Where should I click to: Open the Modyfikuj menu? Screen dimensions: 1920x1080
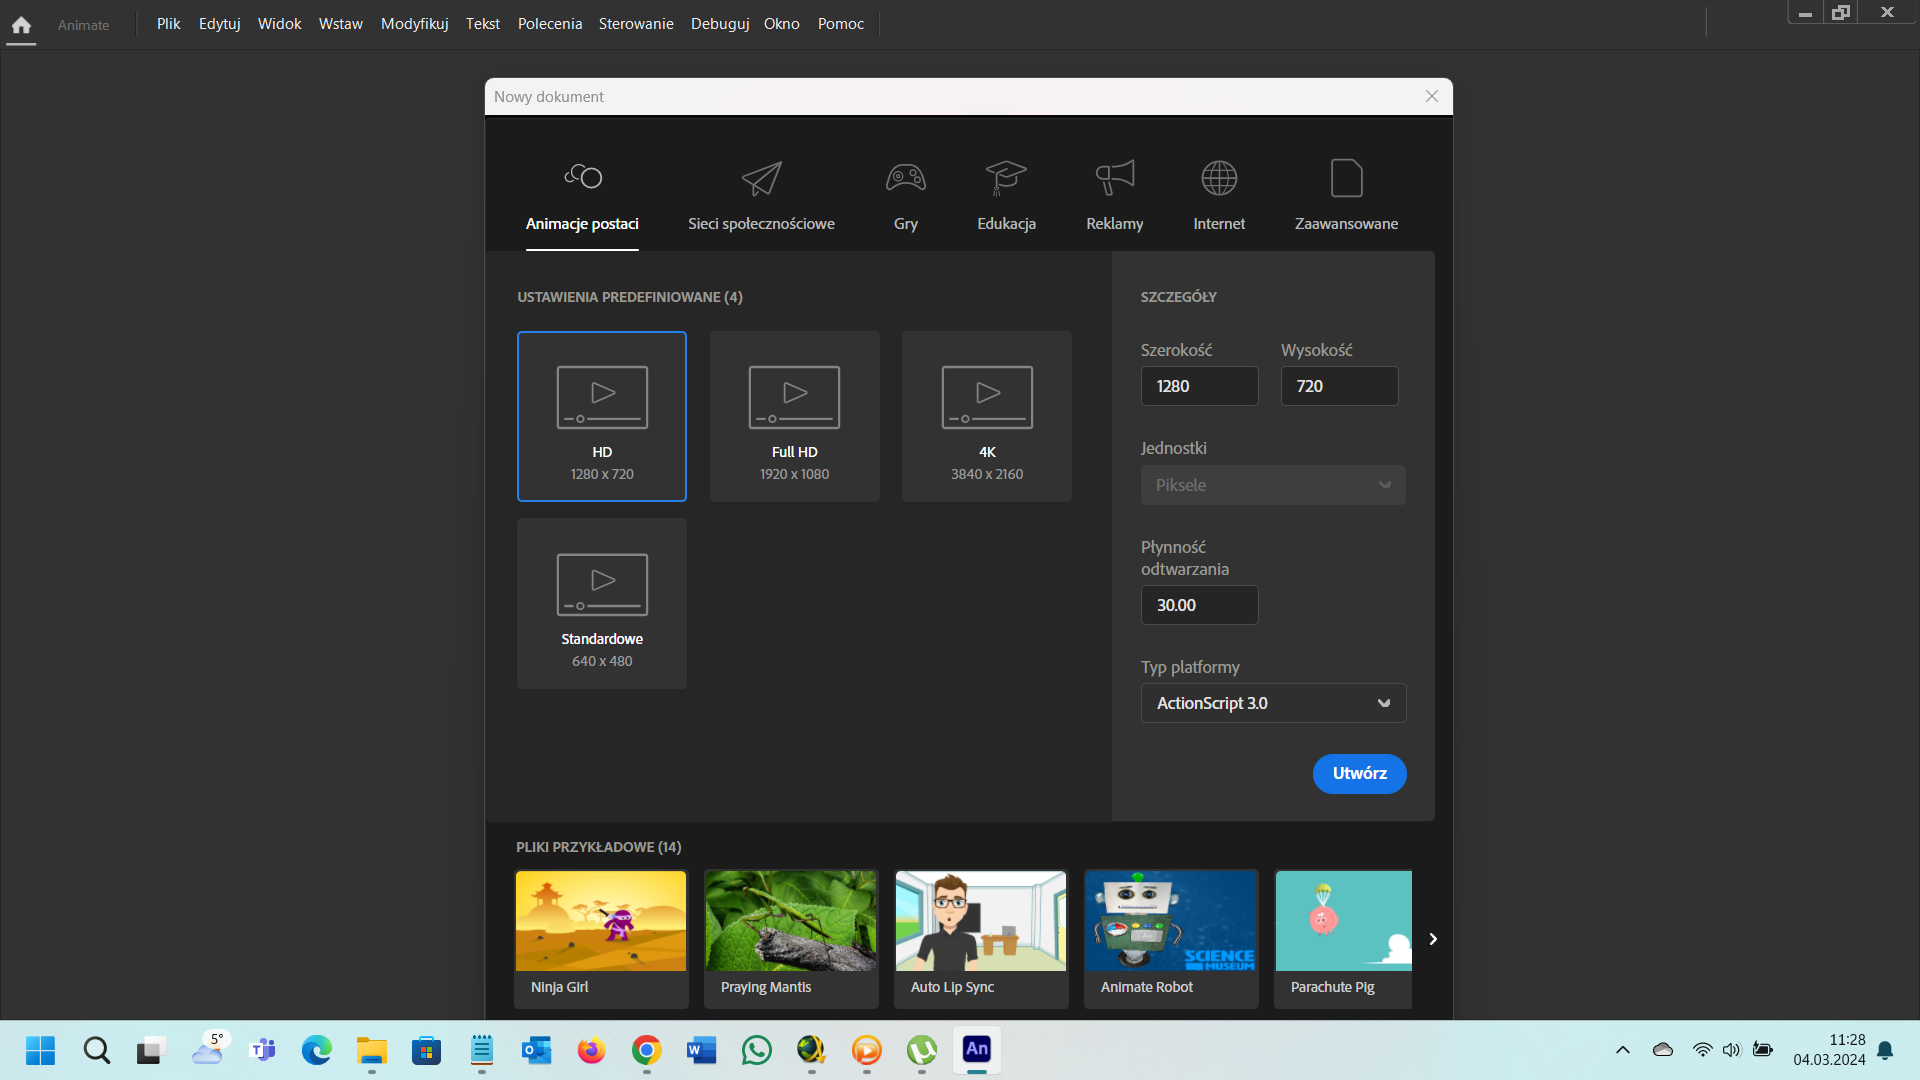tap(414, 24)
